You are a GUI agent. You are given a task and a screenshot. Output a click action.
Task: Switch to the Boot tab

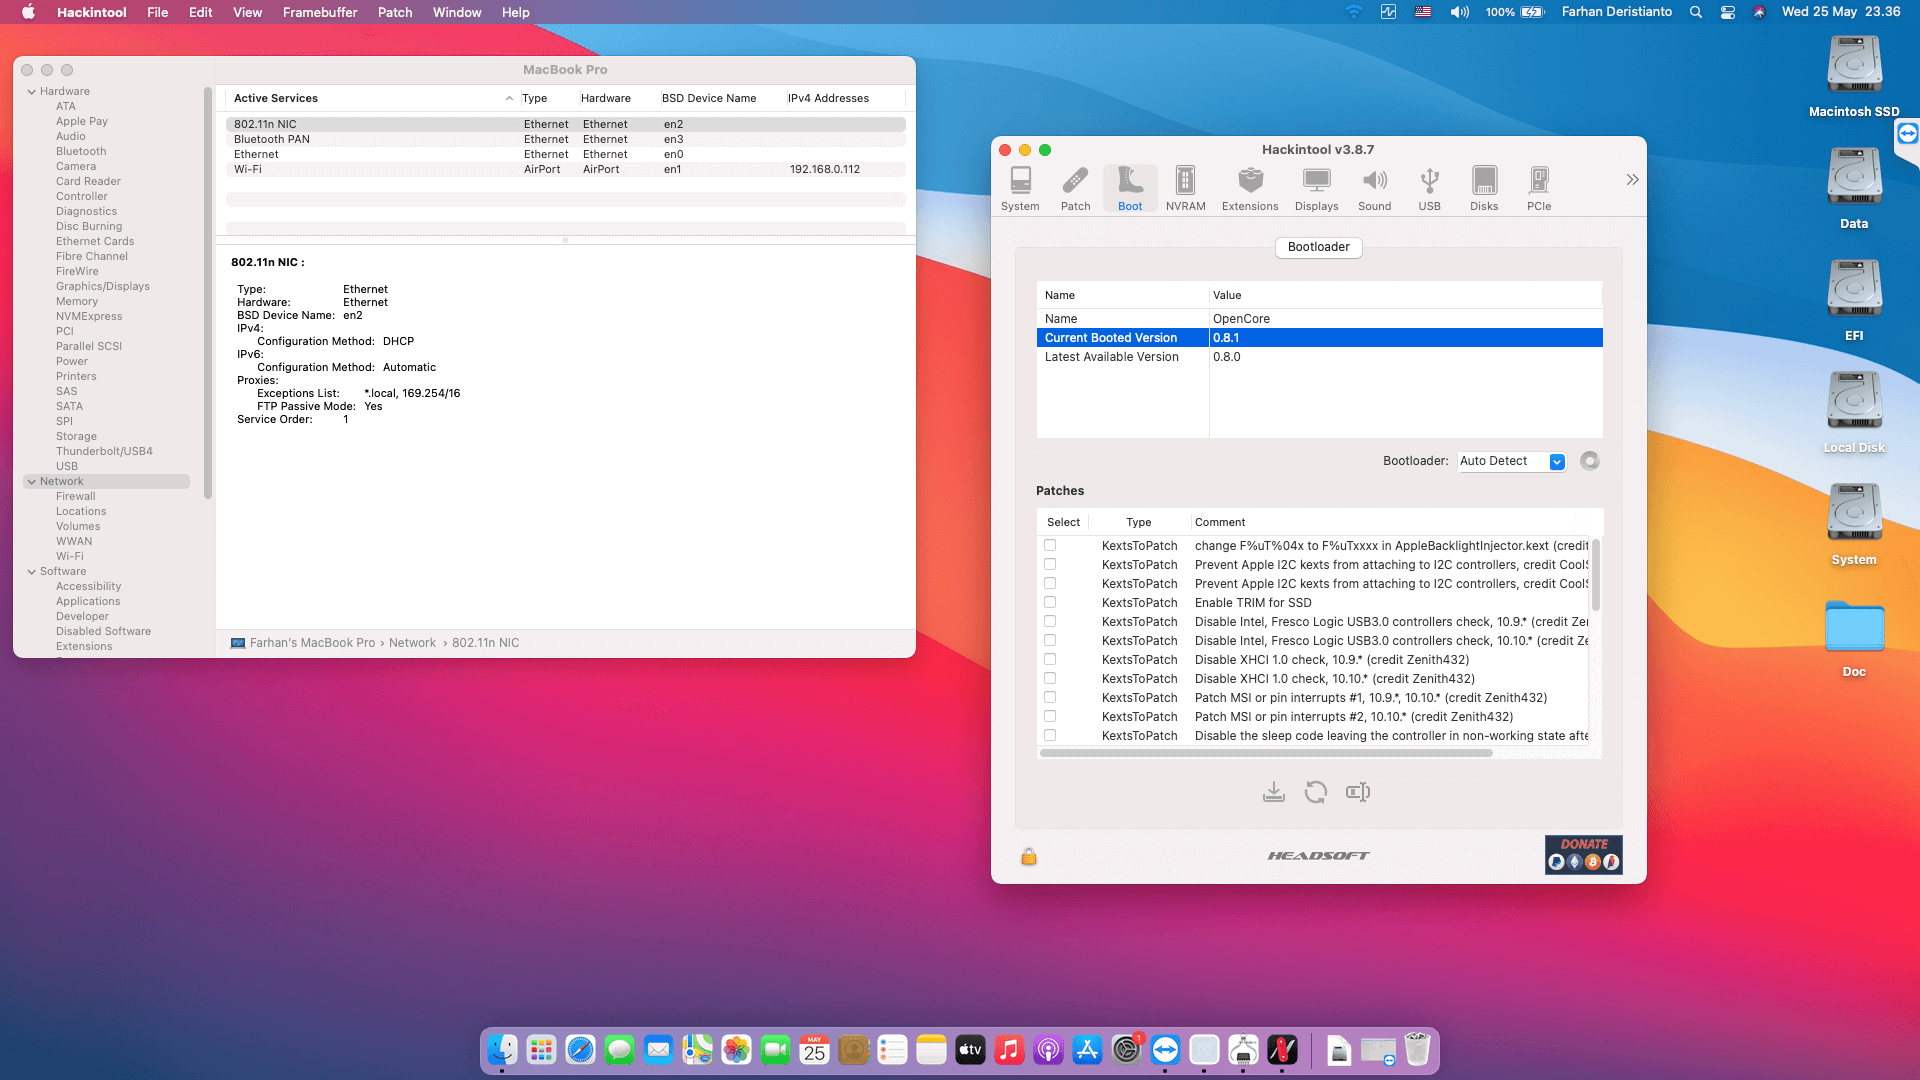[1130, 187]
